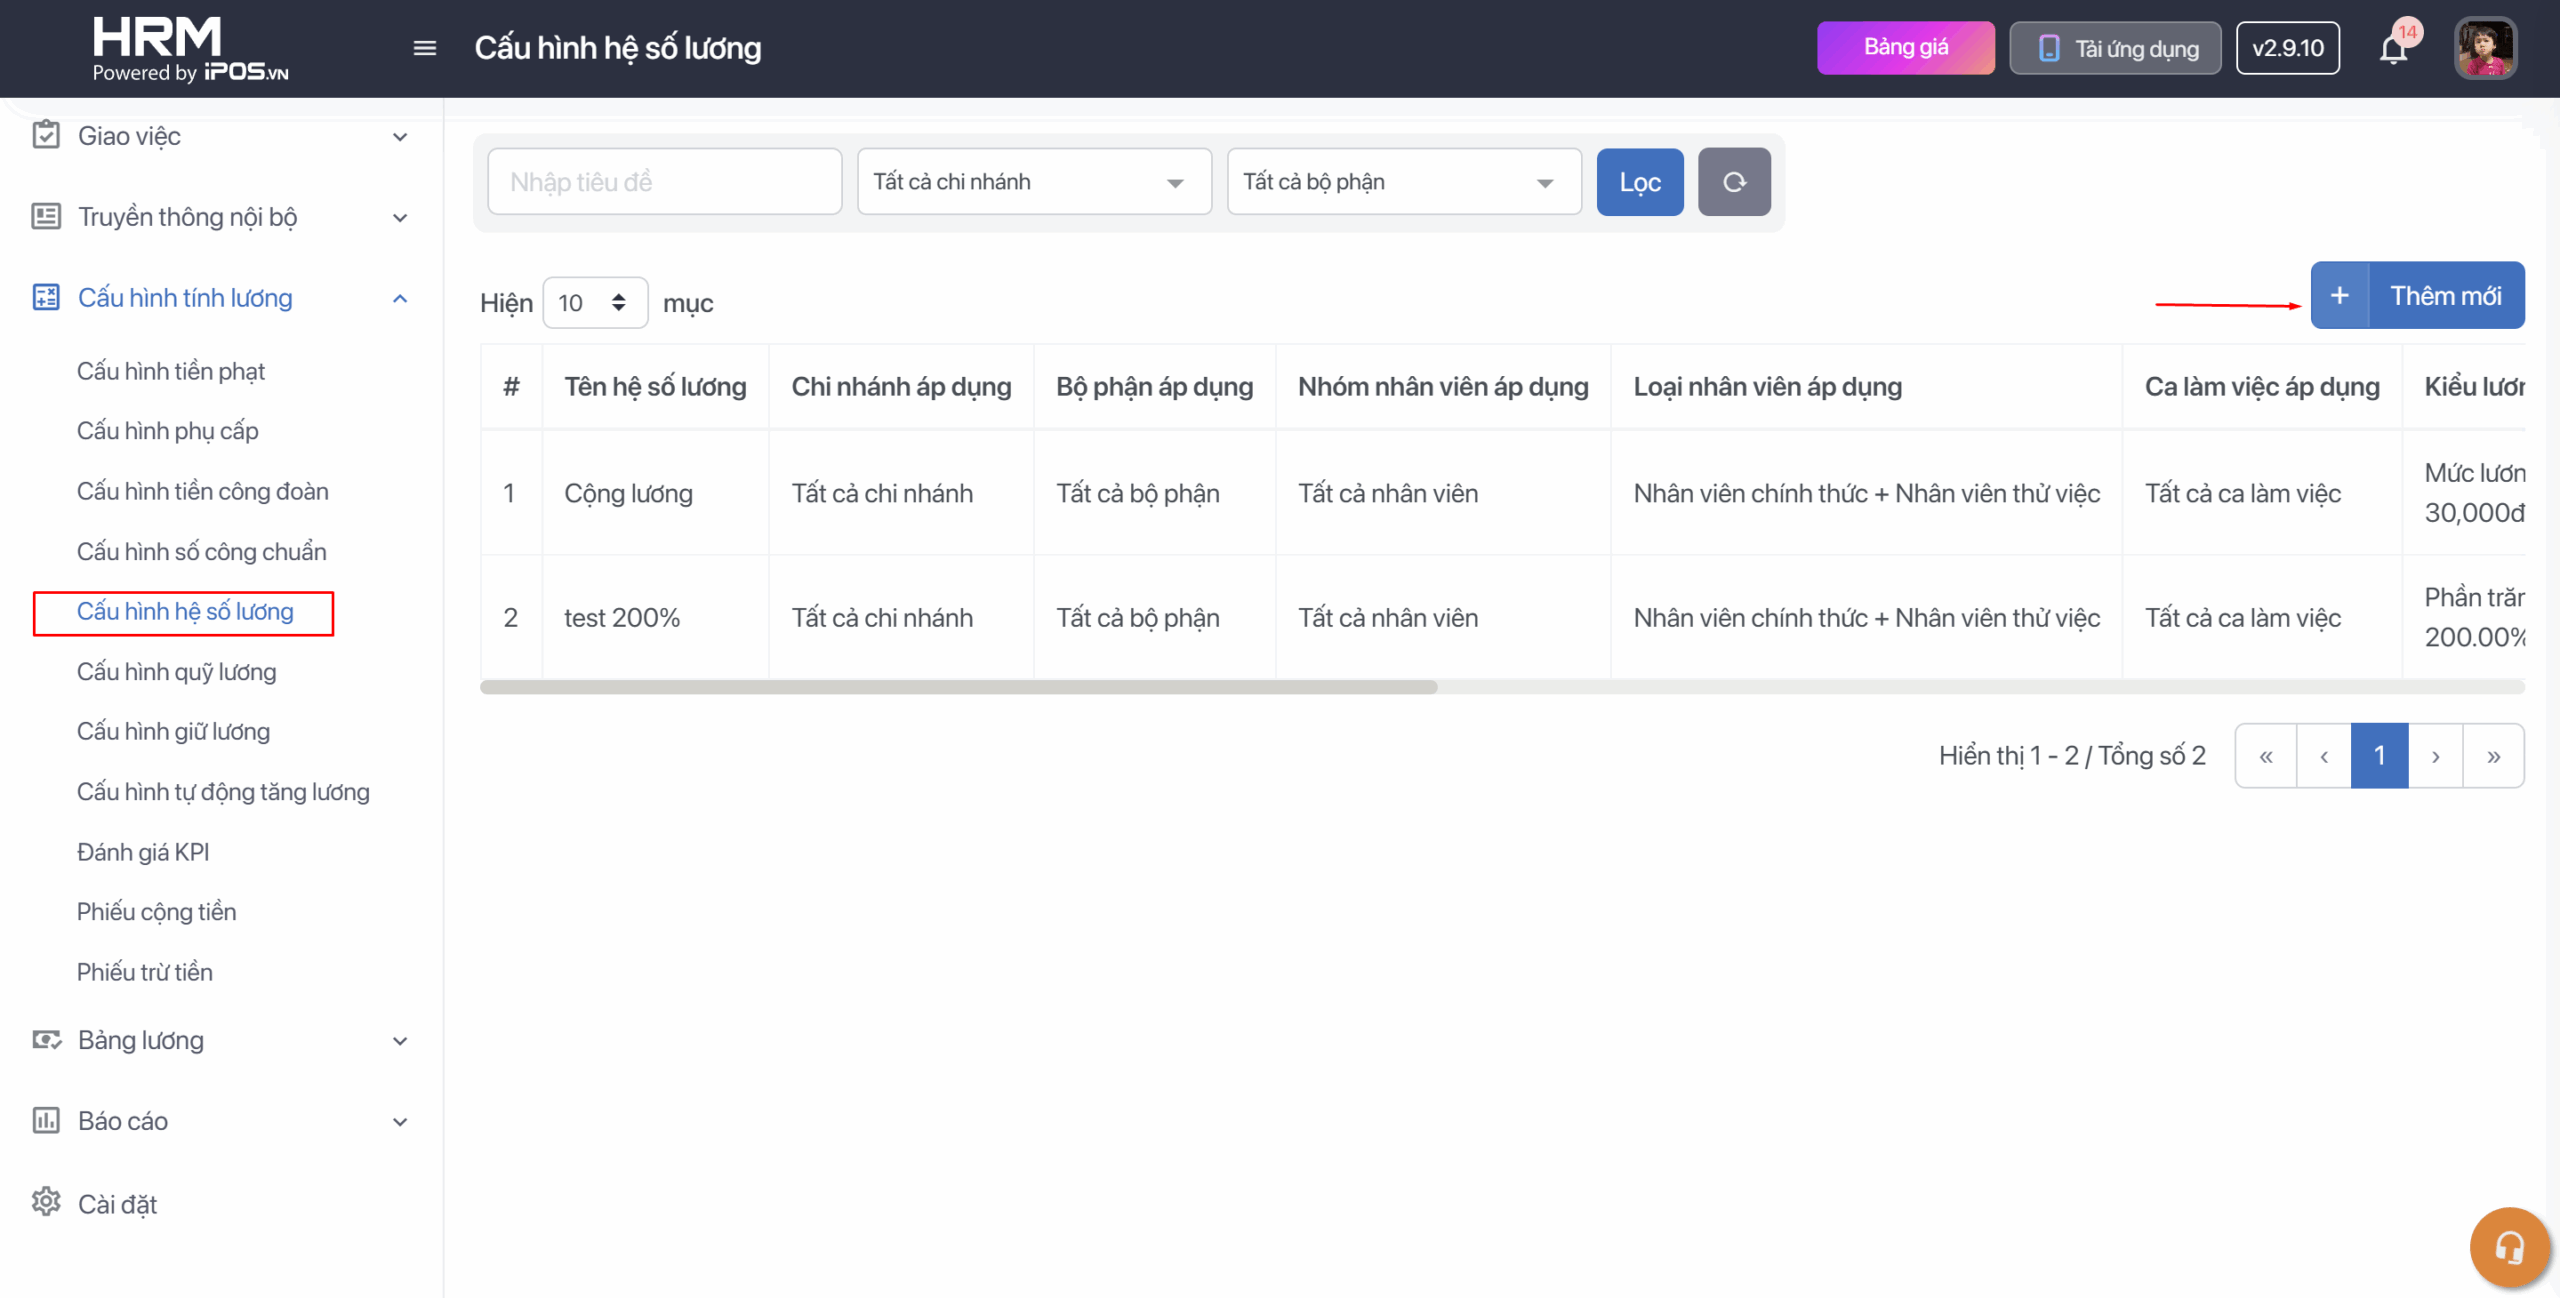Focus the Nhập tiêu đề search field
This screenshot has width=2560, height=1298.
664,182
